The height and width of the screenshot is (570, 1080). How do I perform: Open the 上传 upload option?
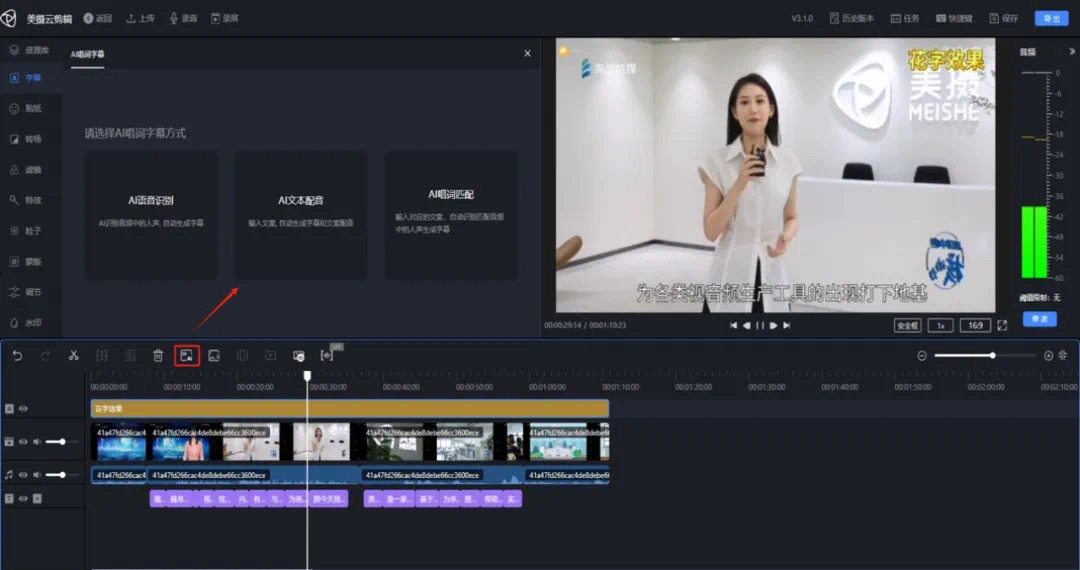[x=141, y=19]
